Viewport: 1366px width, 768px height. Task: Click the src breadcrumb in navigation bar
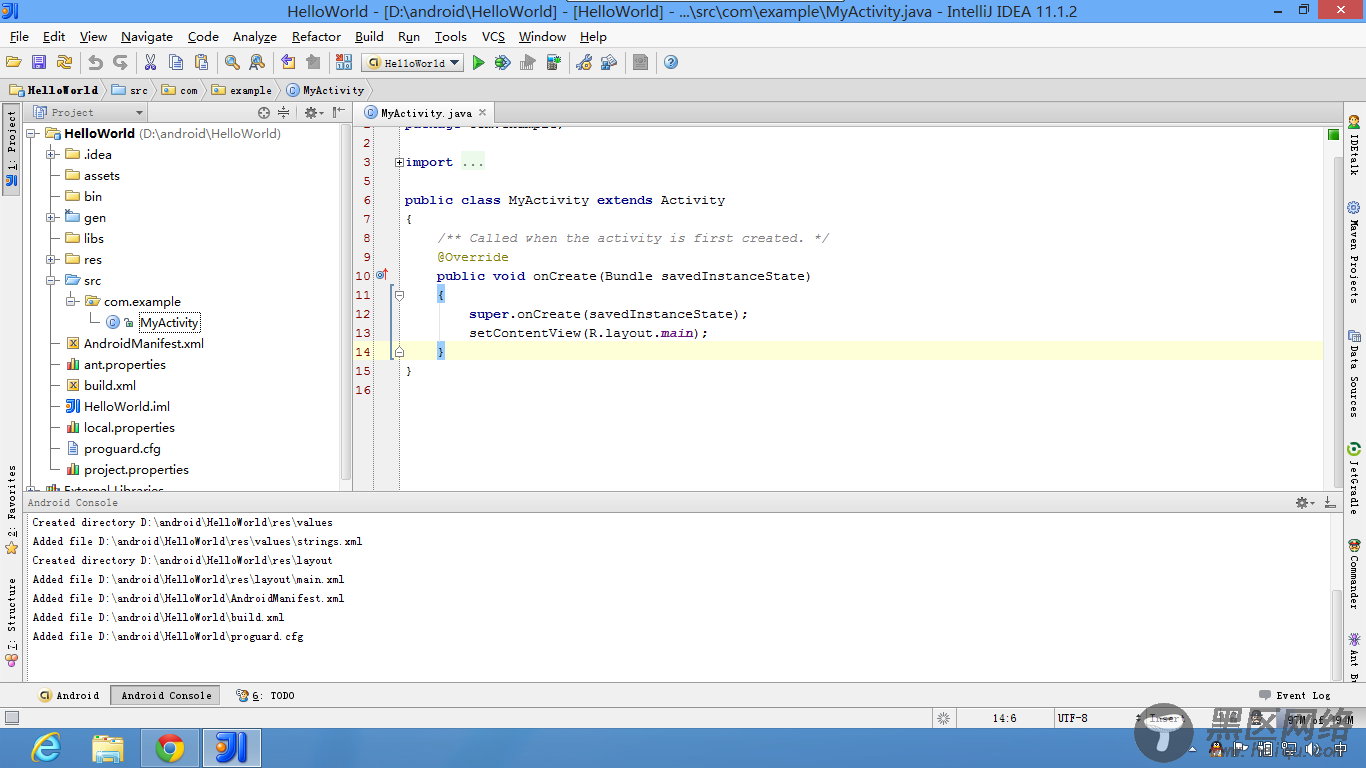pyautogui.click(x=130, y=90)
